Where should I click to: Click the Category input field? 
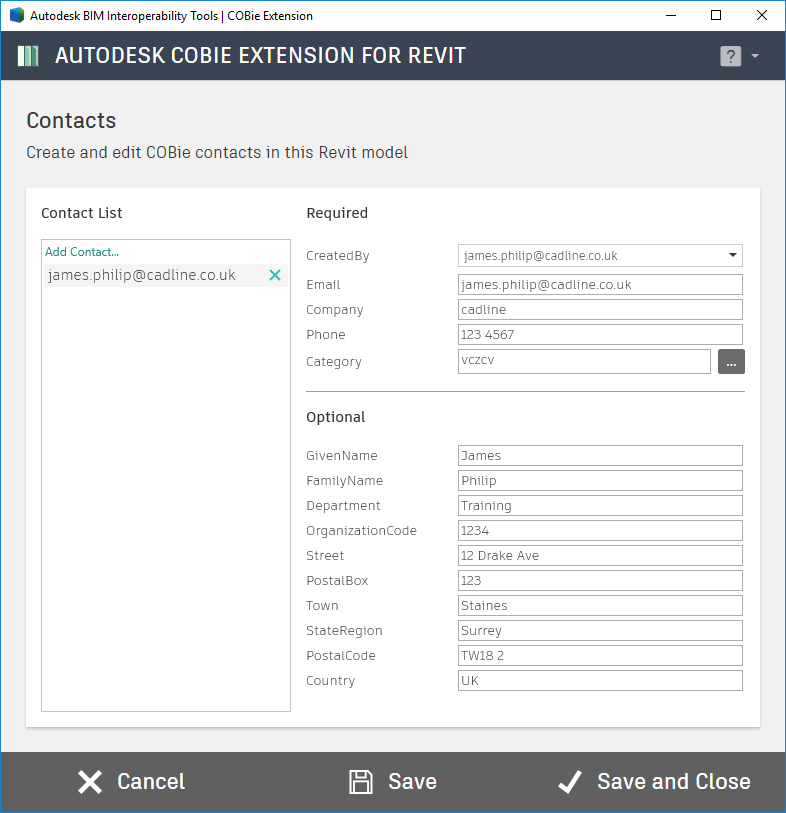(x=584, y=361)
